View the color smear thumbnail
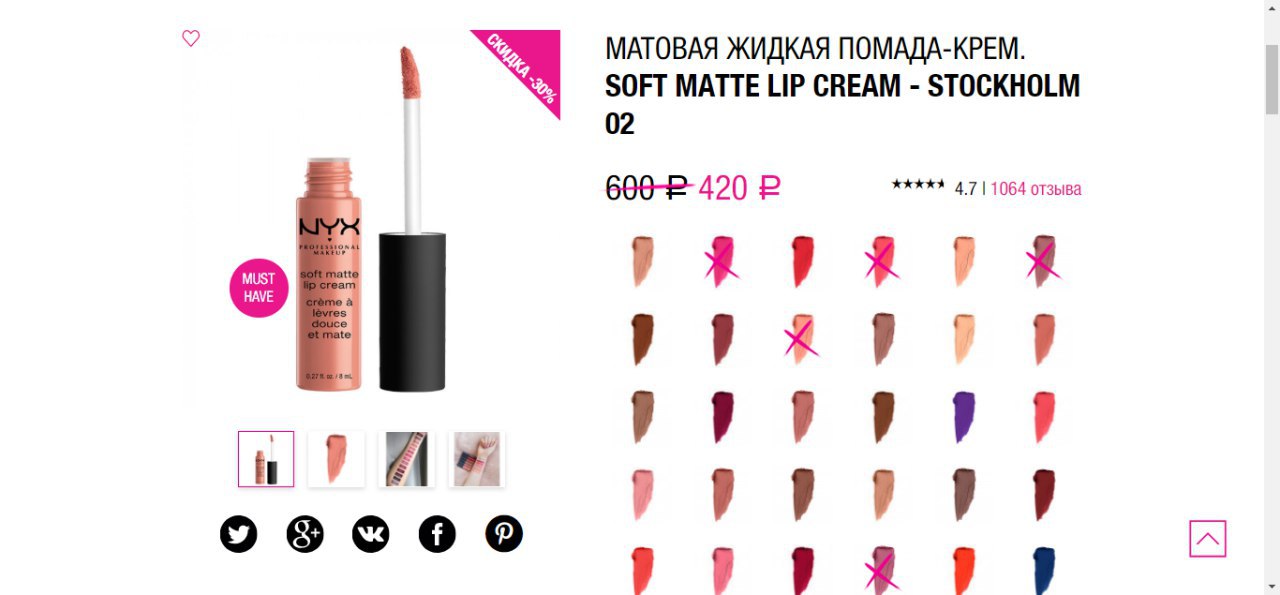The width and height of the screenshot is (1280, 595). [x=336, y=459]
